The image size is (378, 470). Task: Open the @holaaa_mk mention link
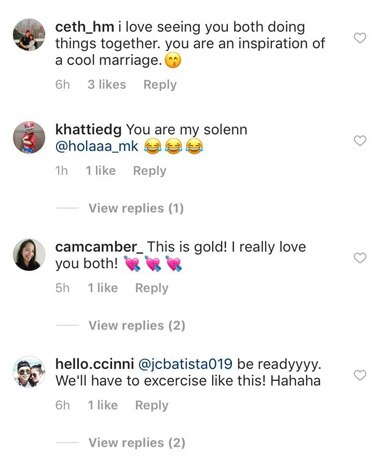click(97, 146)
